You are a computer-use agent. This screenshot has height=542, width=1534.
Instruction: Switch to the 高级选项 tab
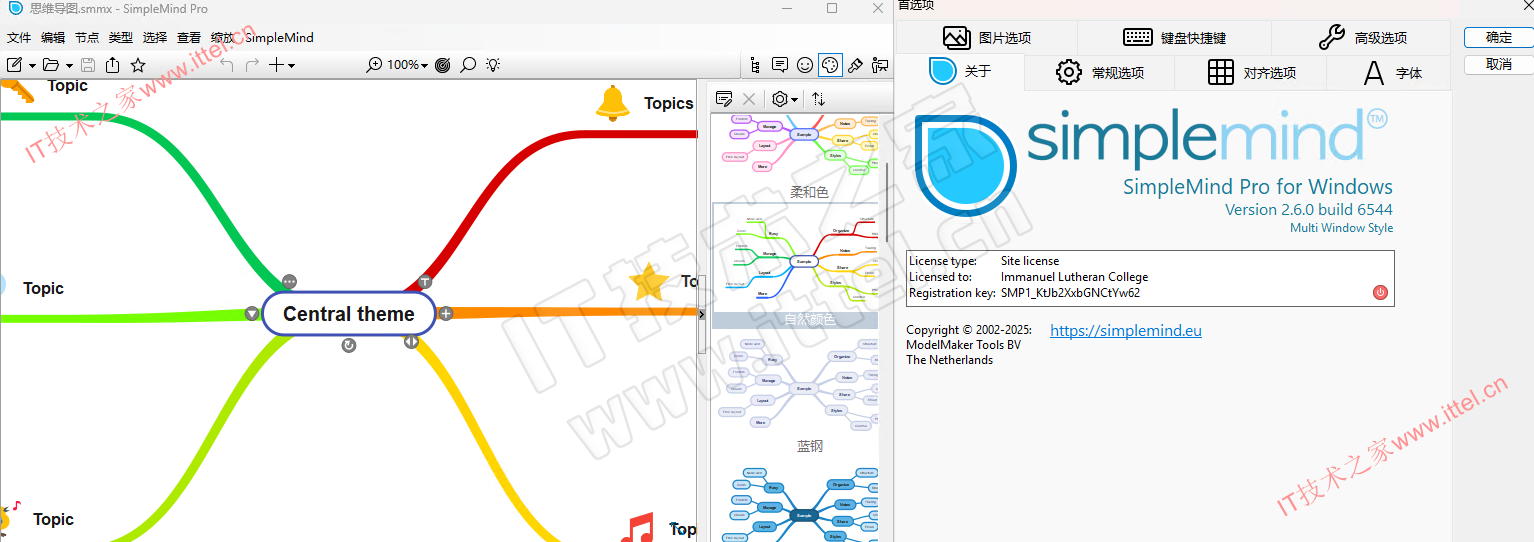[1362, 38]
